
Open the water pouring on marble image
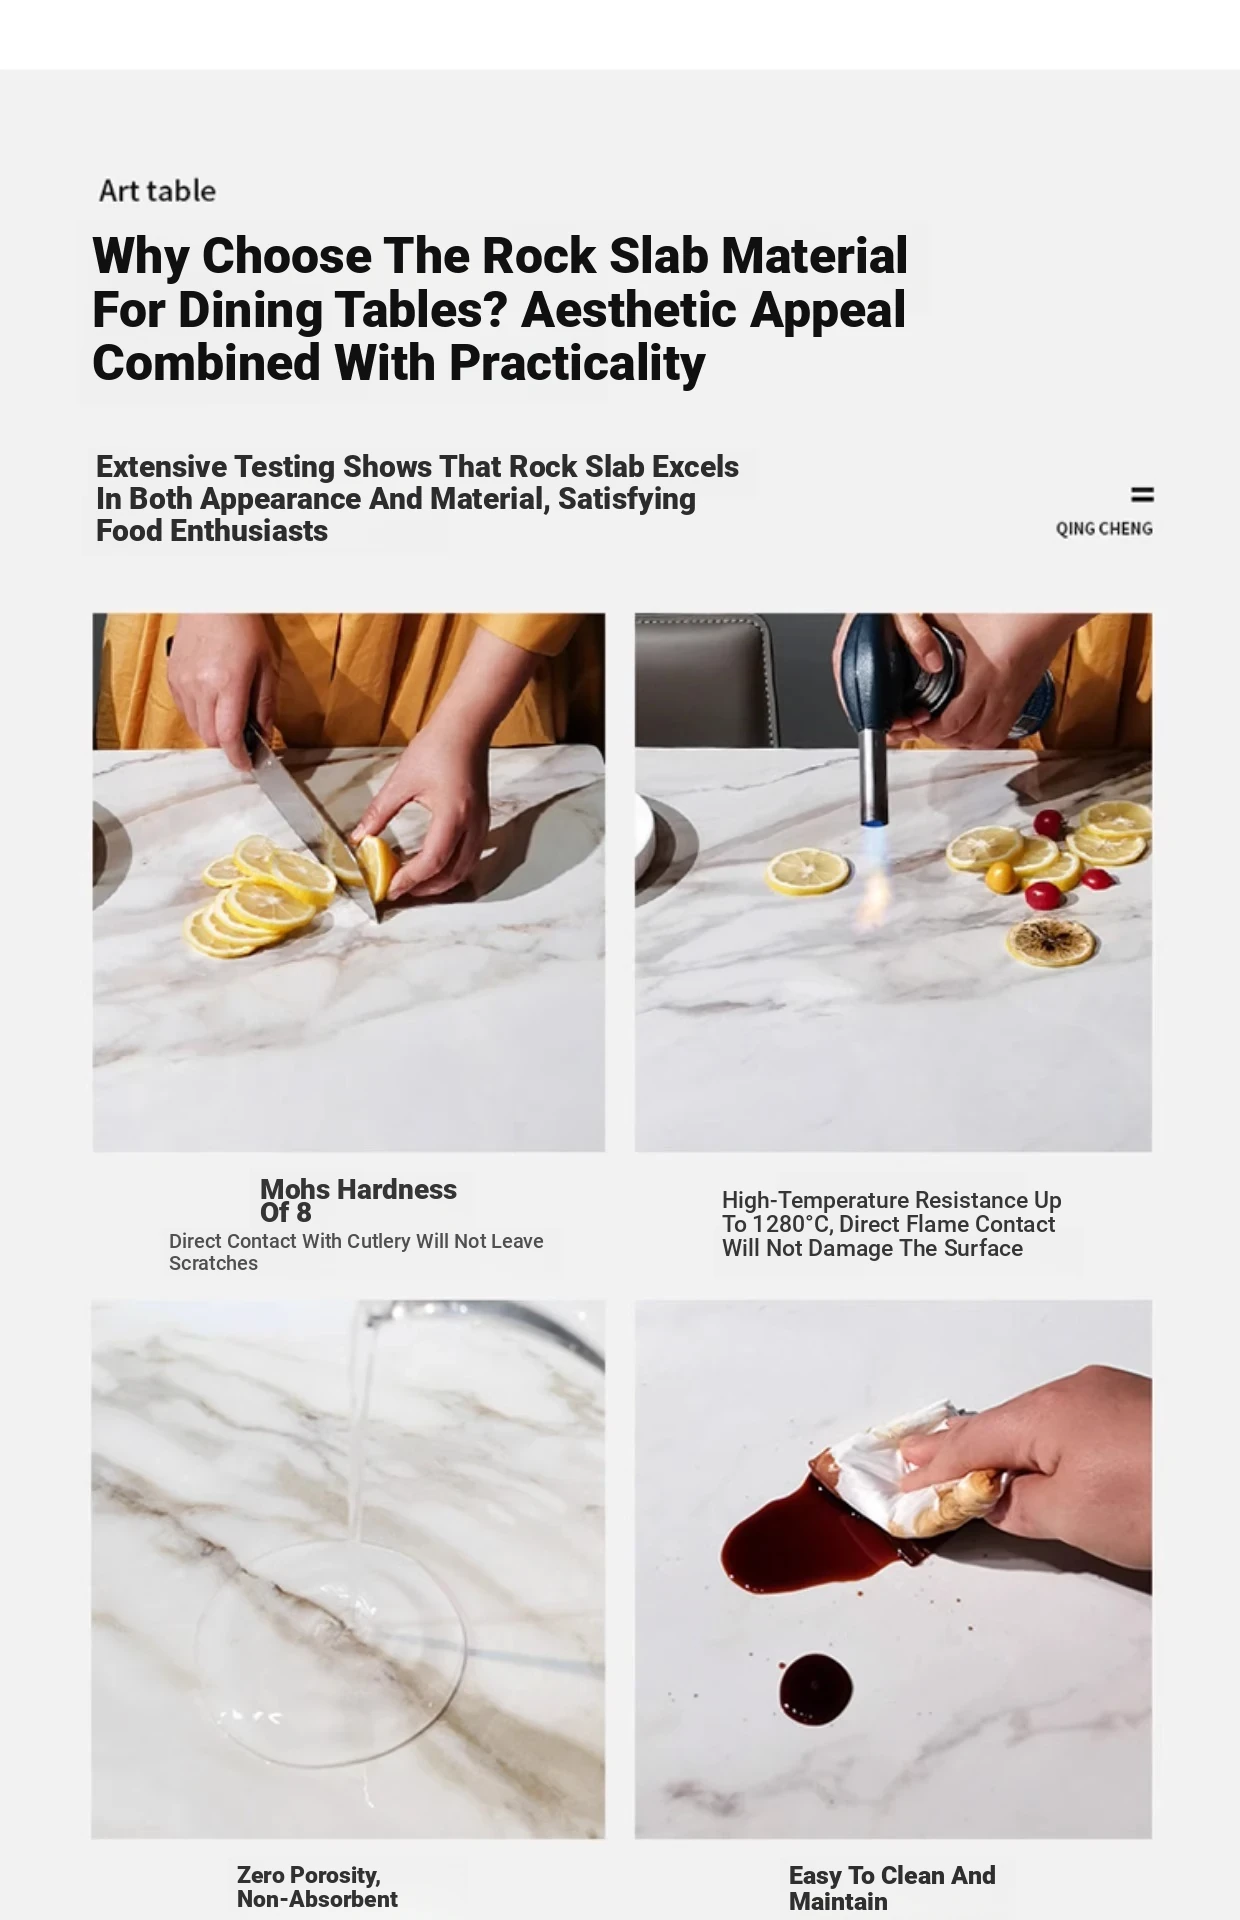(x=349, y=1569)
